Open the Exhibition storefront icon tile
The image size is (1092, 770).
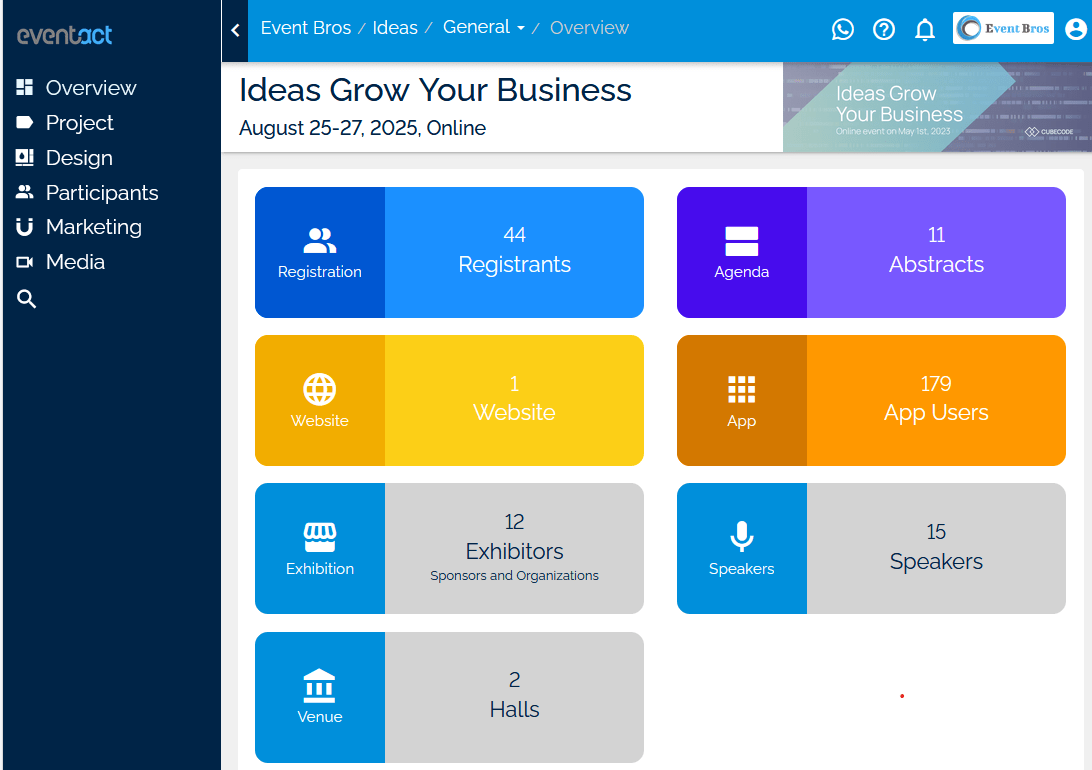click(320, 548)
